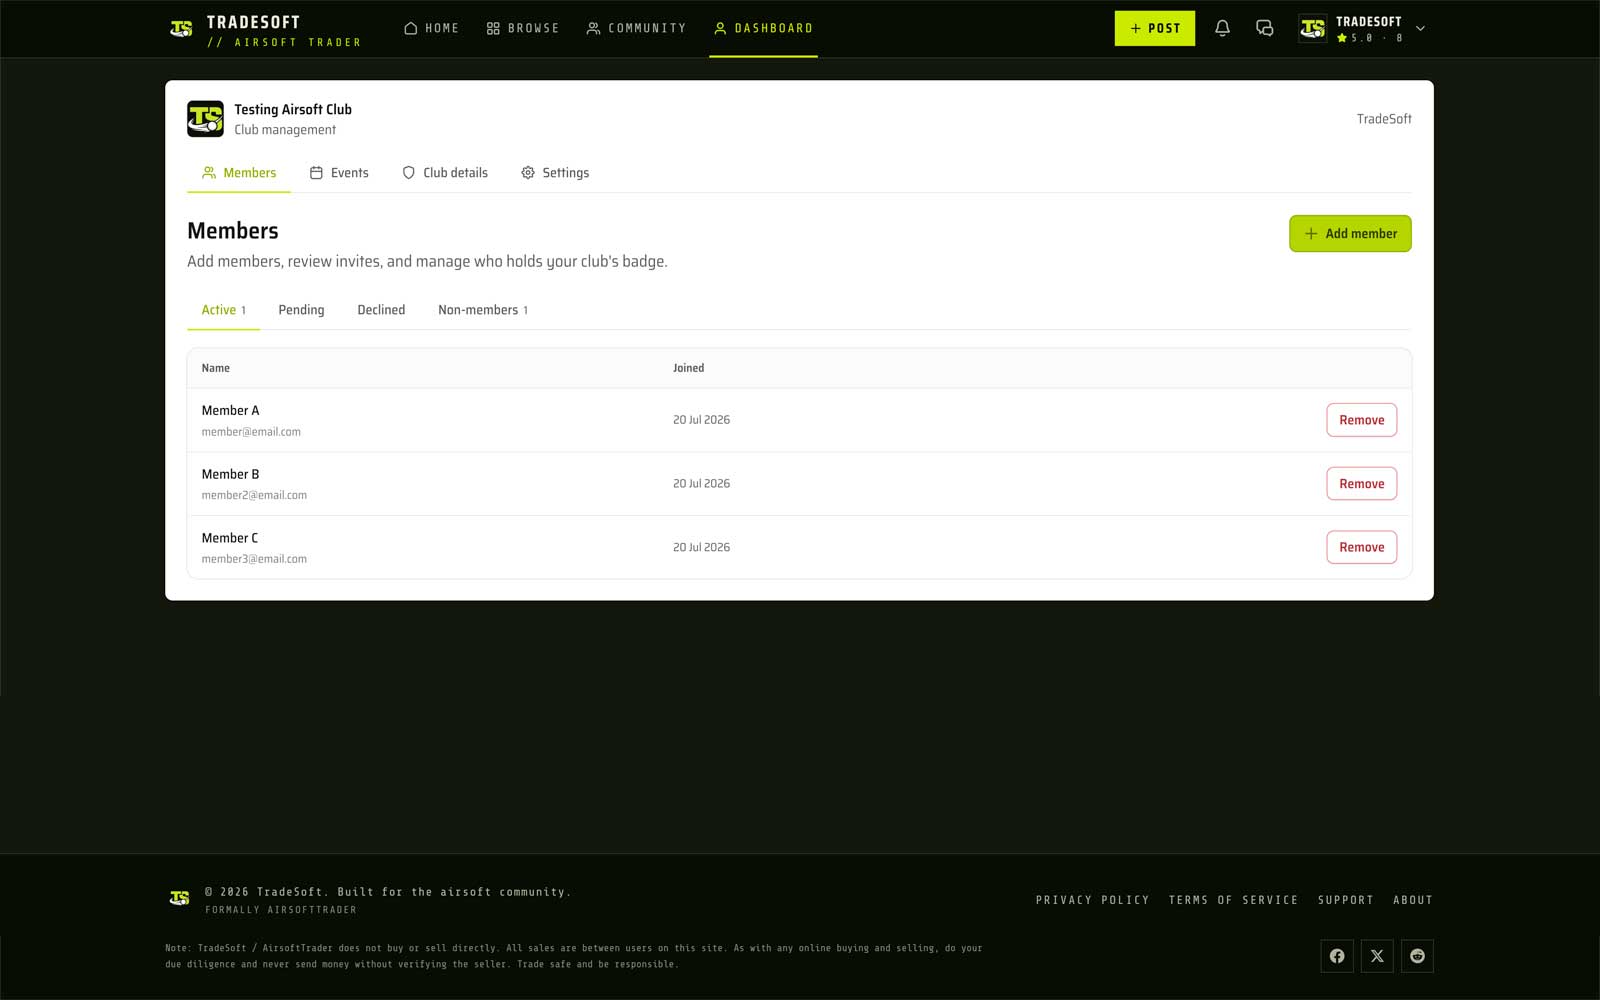Image resolution: width=1600 pixels, height=1000 pixels.
Task: Click the Testing Airsoft Club logo
Action: tap(205, 119)
